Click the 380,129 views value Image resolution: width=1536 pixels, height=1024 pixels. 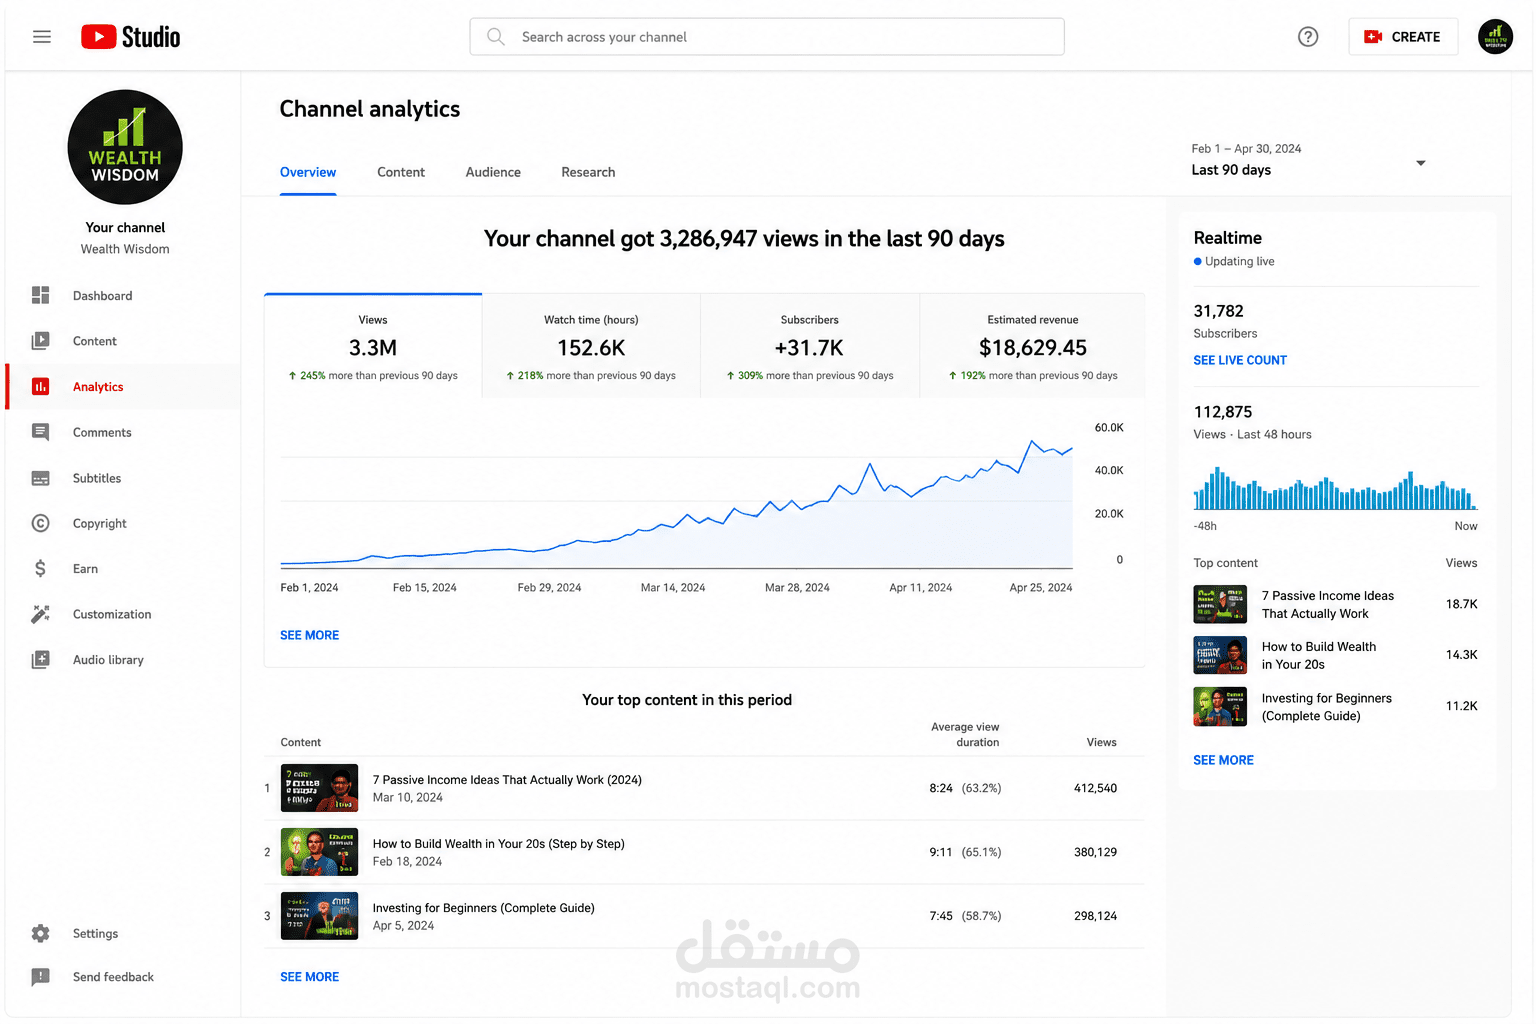coord(1095,852)
